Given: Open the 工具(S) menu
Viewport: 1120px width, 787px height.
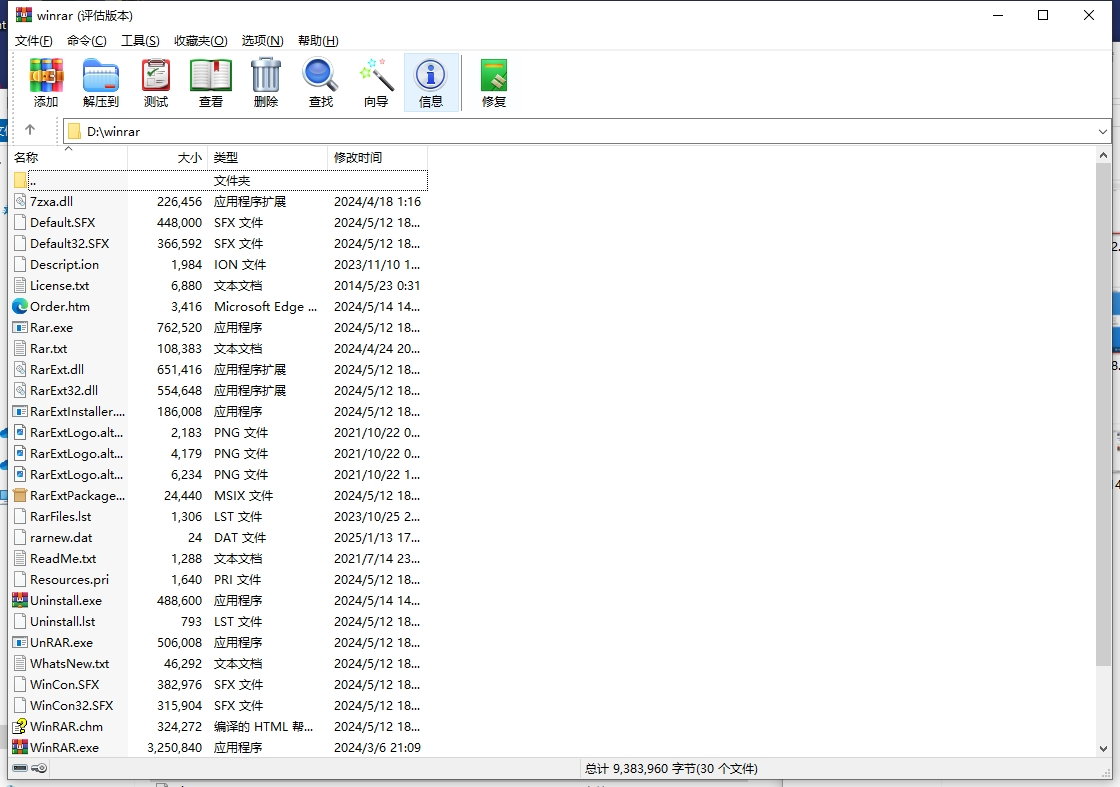Looking at the screenshot, I should click(x=140, y=41).
